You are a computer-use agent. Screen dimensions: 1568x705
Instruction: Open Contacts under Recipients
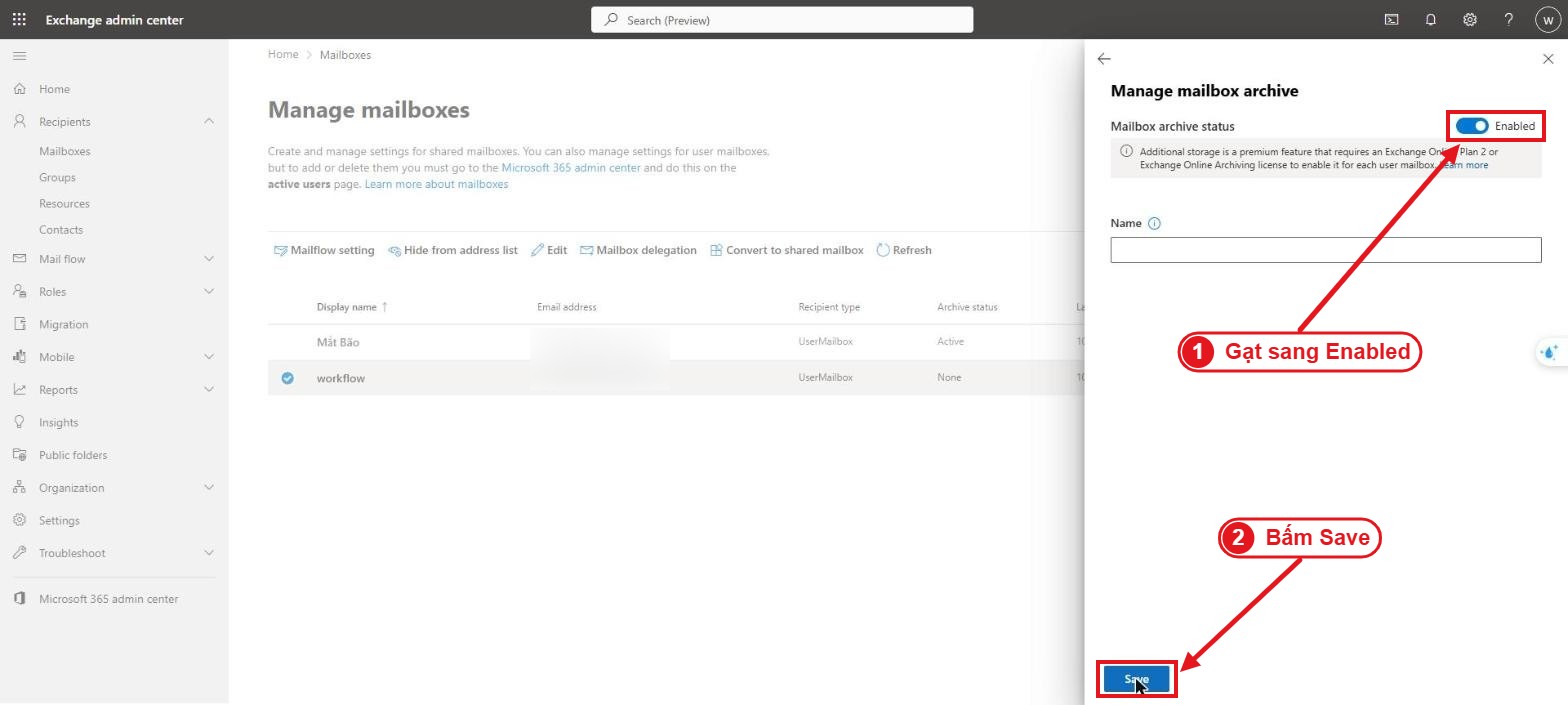pyautogui.click(x=61, y=229)
